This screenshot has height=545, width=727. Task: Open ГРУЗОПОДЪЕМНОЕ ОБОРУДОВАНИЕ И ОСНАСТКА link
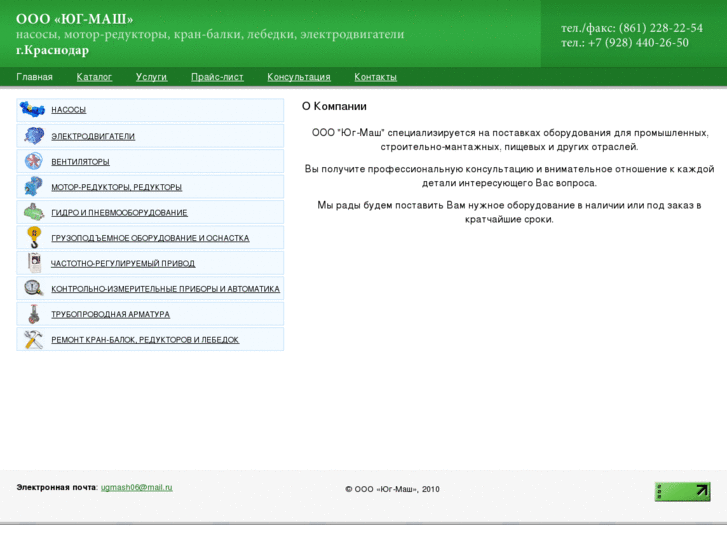150,238
